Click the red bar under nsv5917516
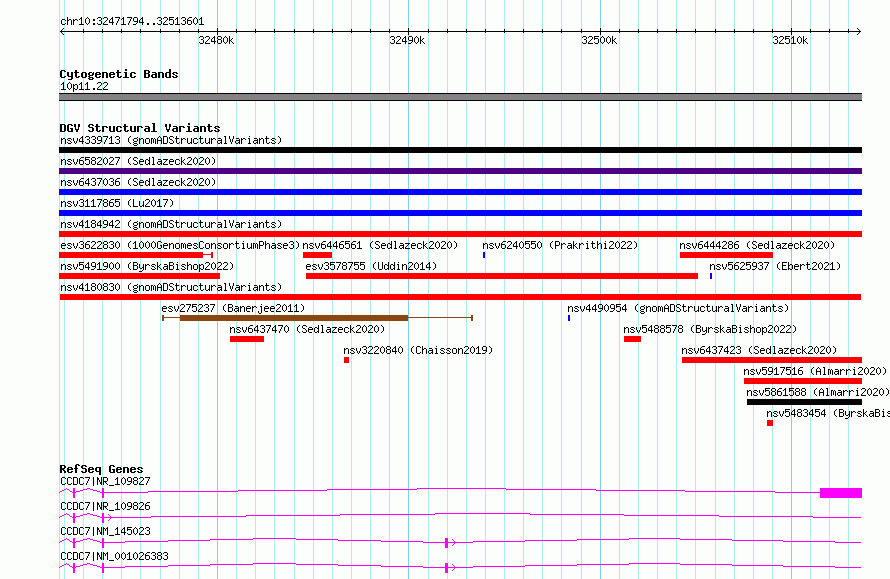This screenshot has width=890, height=579. (x=803, y=381)
